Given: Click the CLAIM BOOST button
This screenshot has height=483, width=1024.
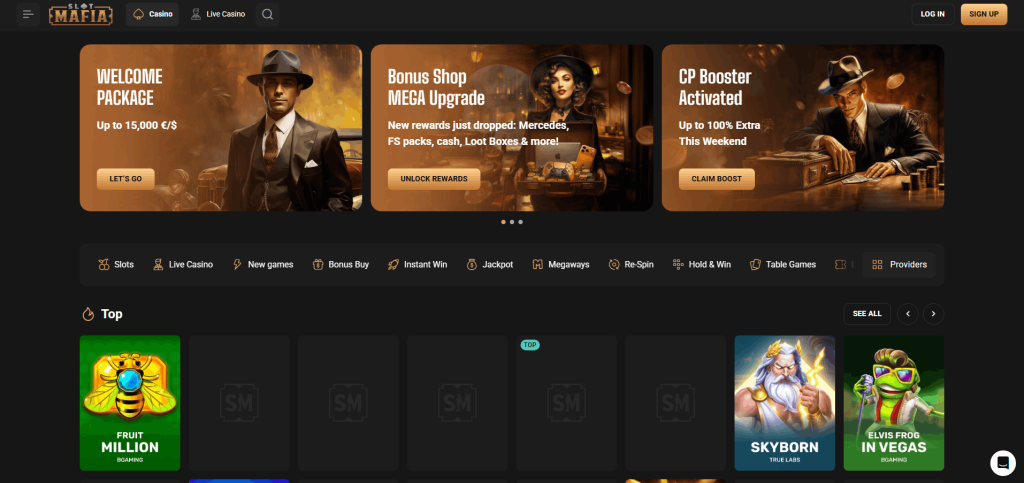Looking at the screenshot, I should (716, 179).
